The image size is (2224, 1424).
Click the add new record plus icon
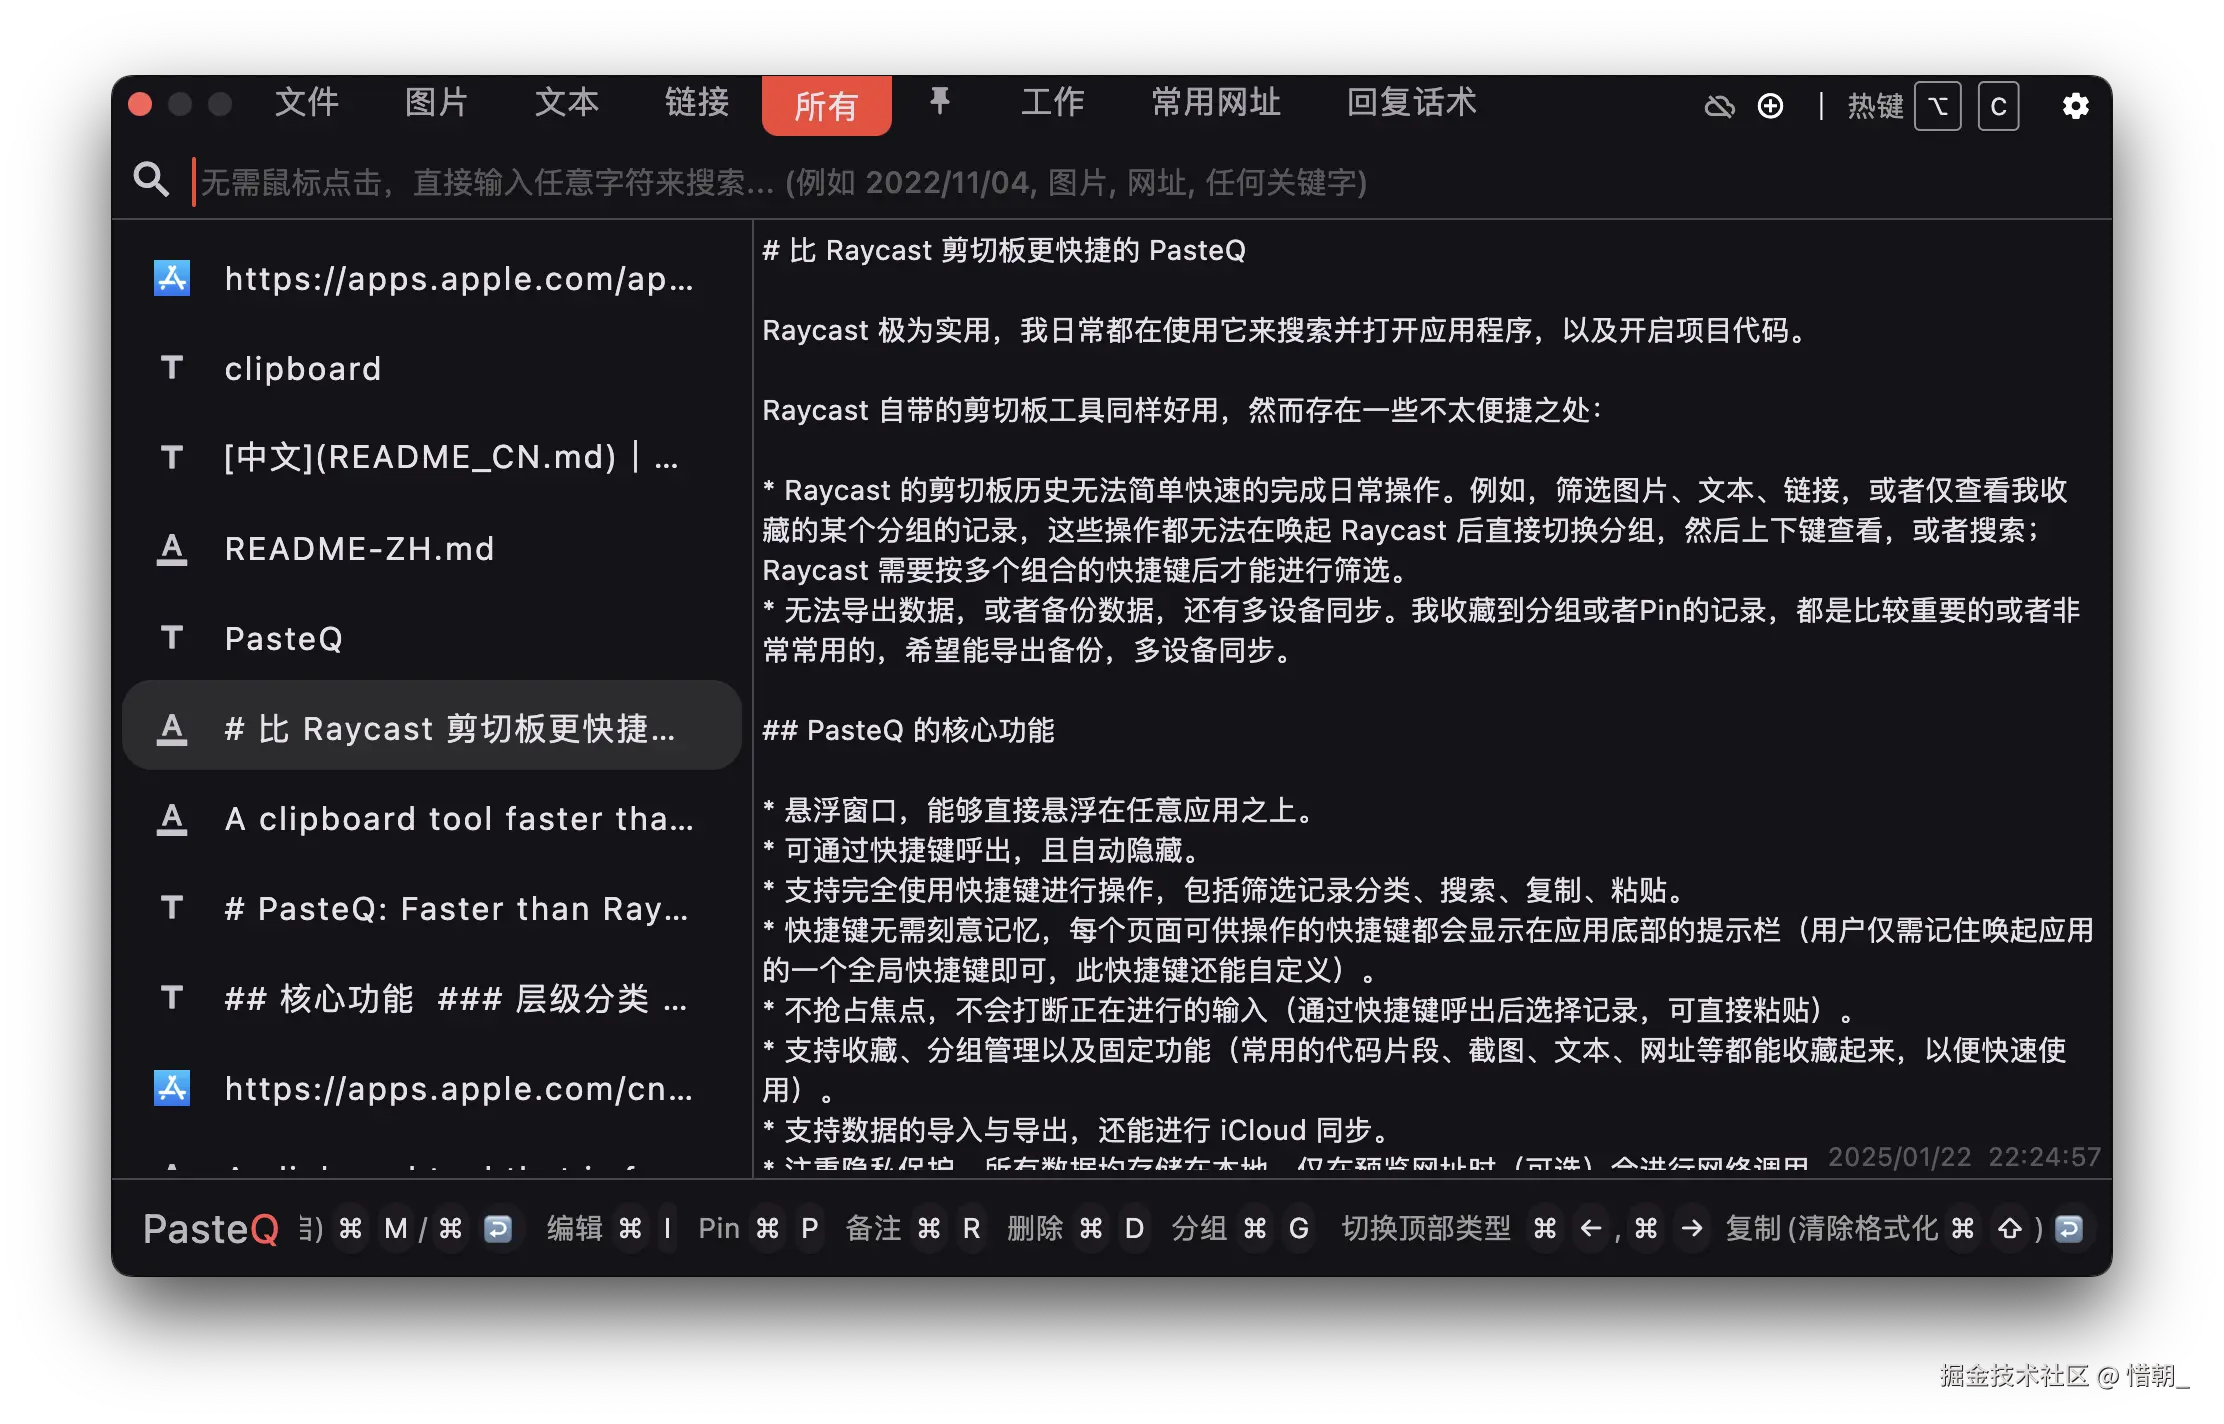click(1771, 106)
